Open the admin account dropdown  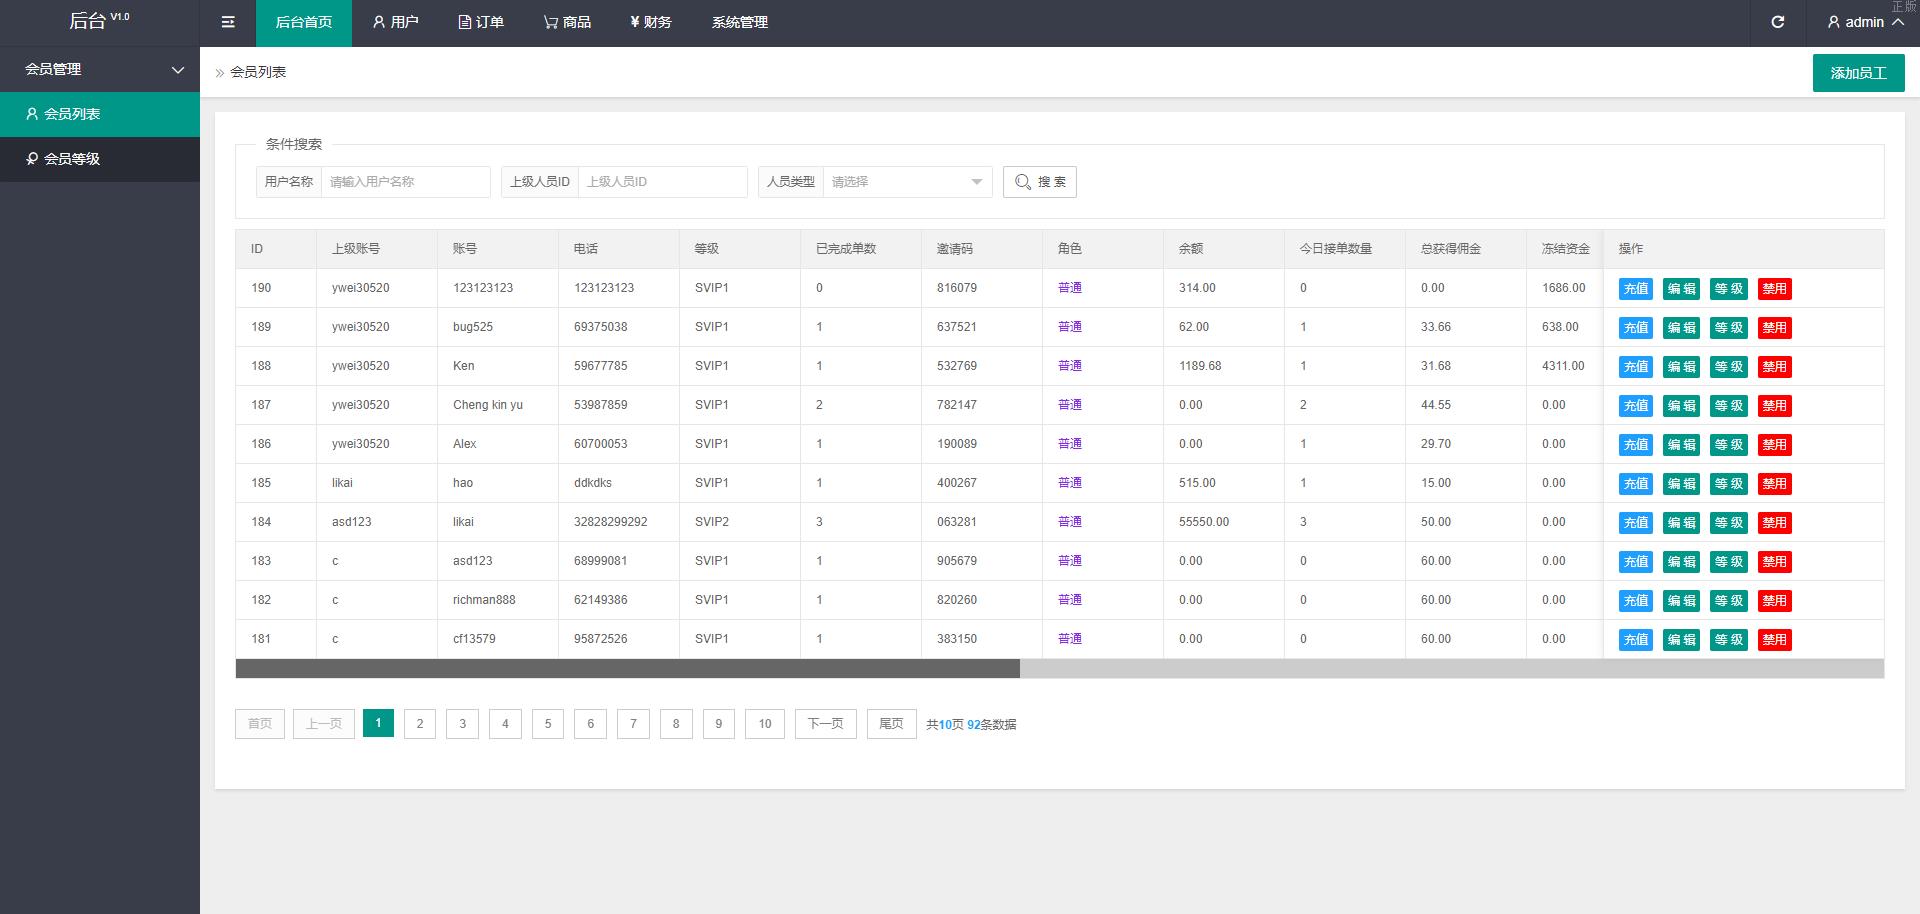tap(1864, 22)
